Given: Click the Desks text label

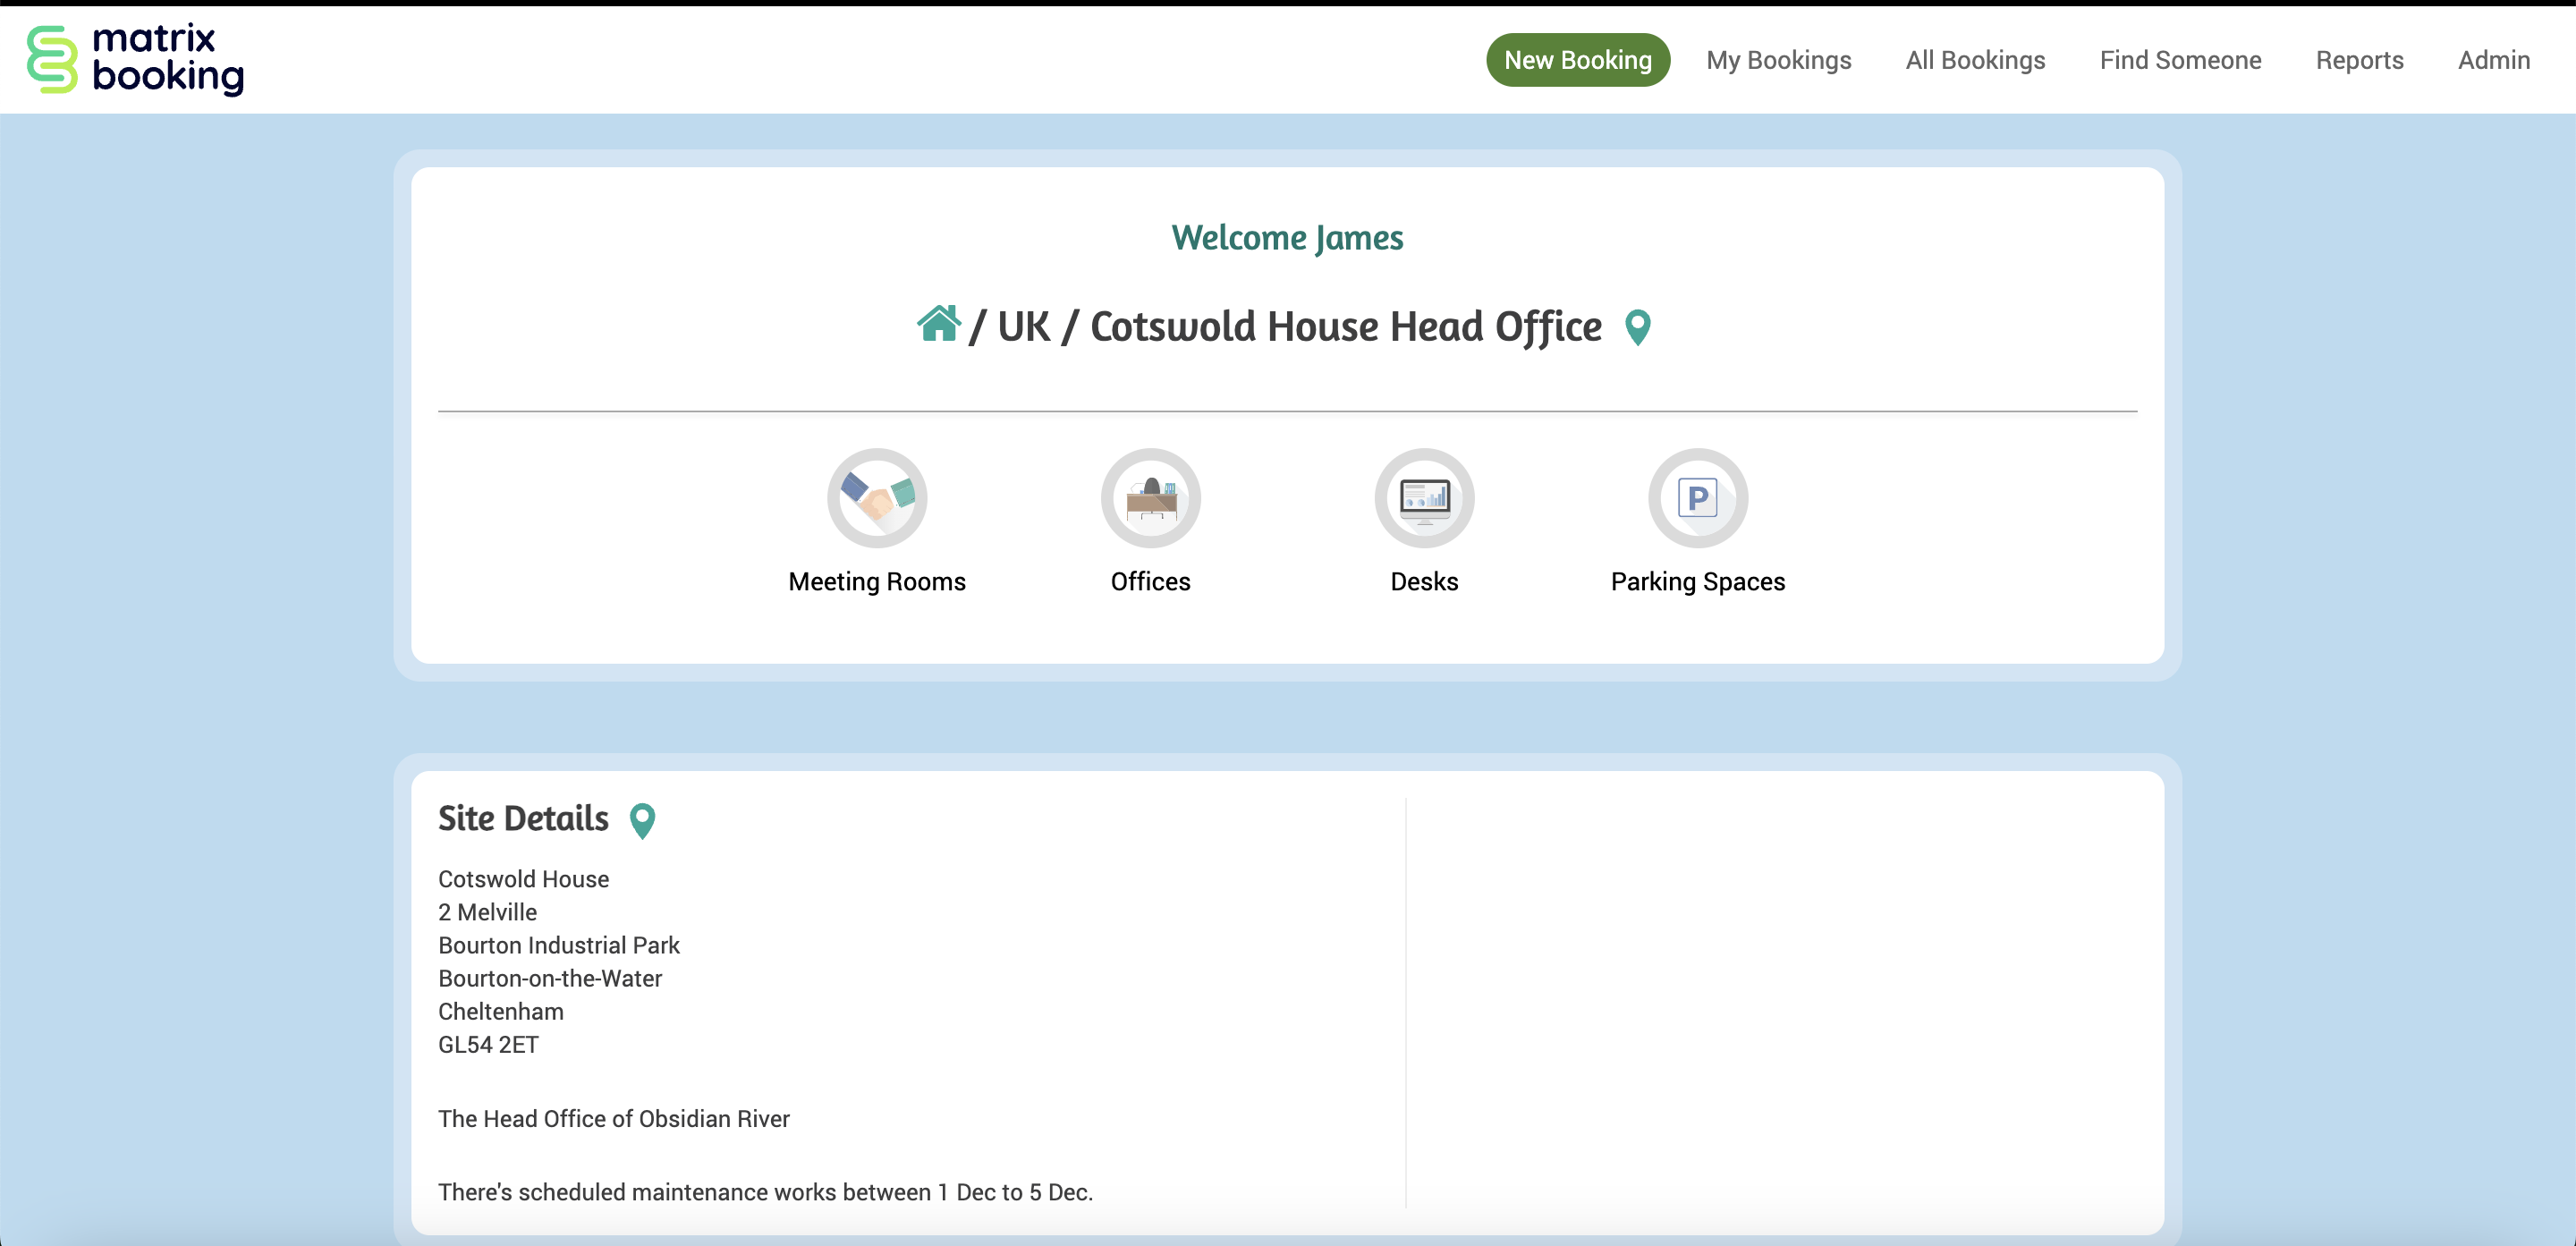Looking at the screenshot, I should point(1424,581).
